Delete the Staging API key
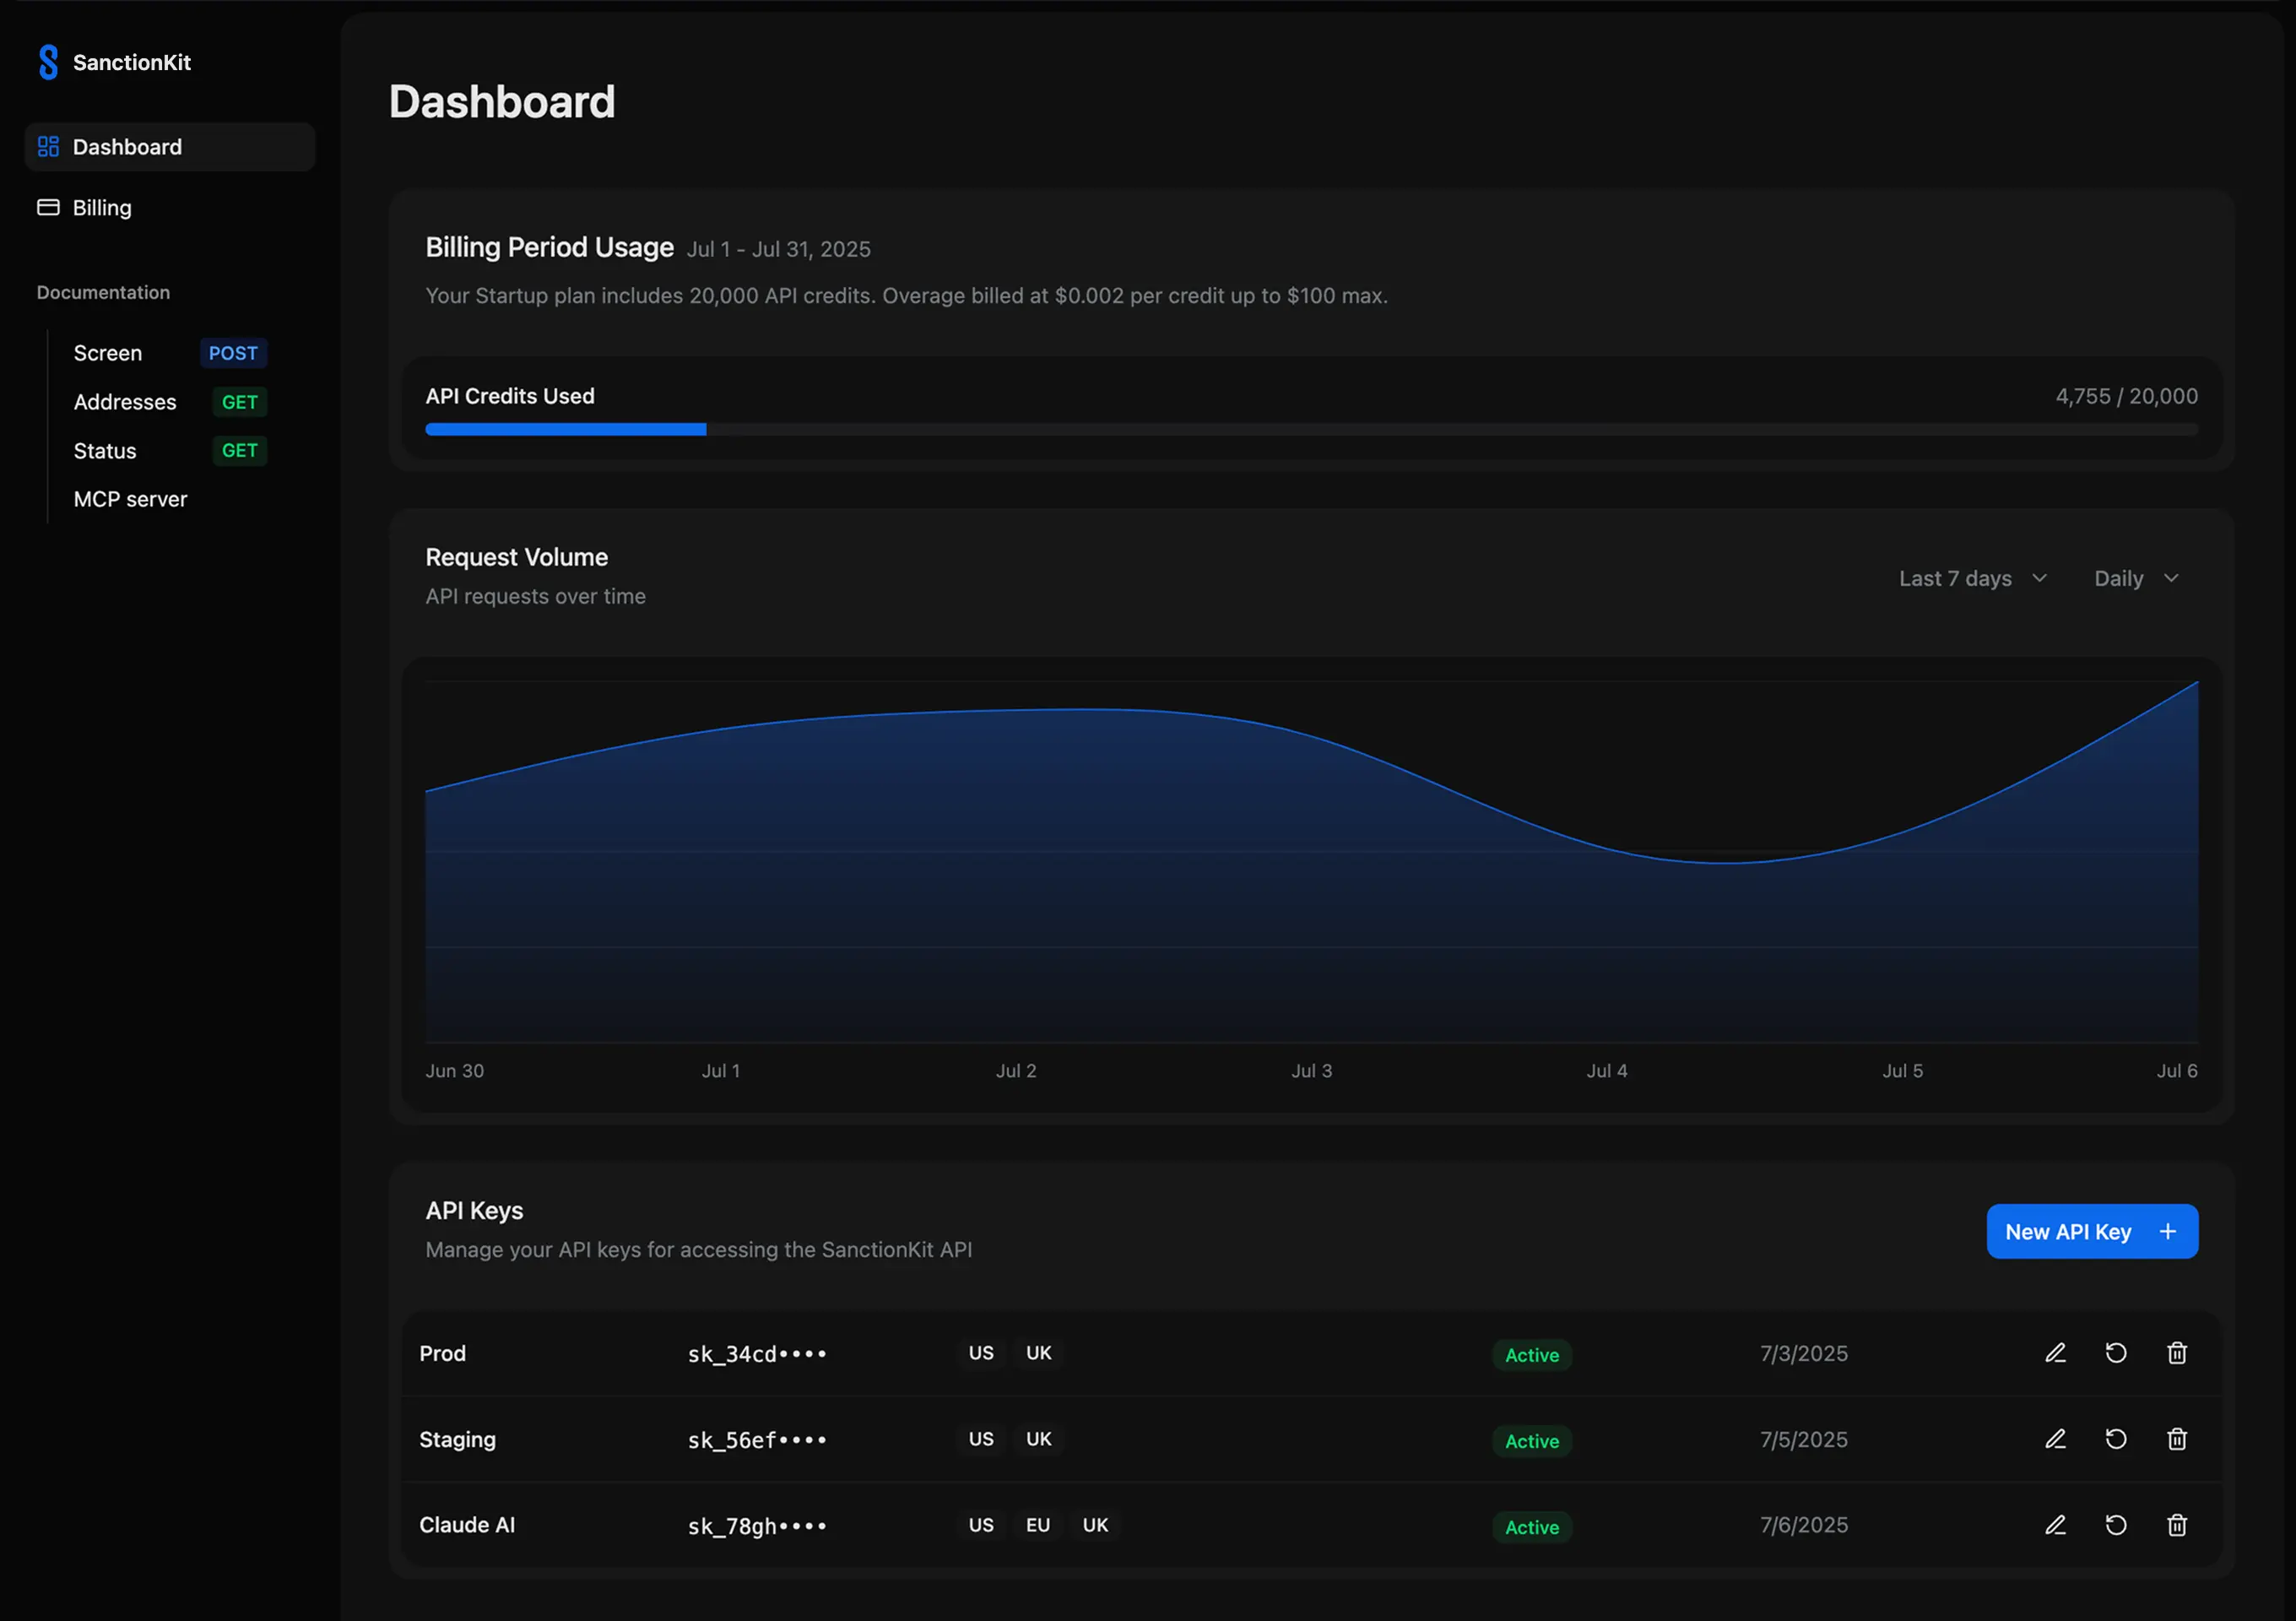Viewport: 2296px width, 1621px height. click(2177, 1439)
